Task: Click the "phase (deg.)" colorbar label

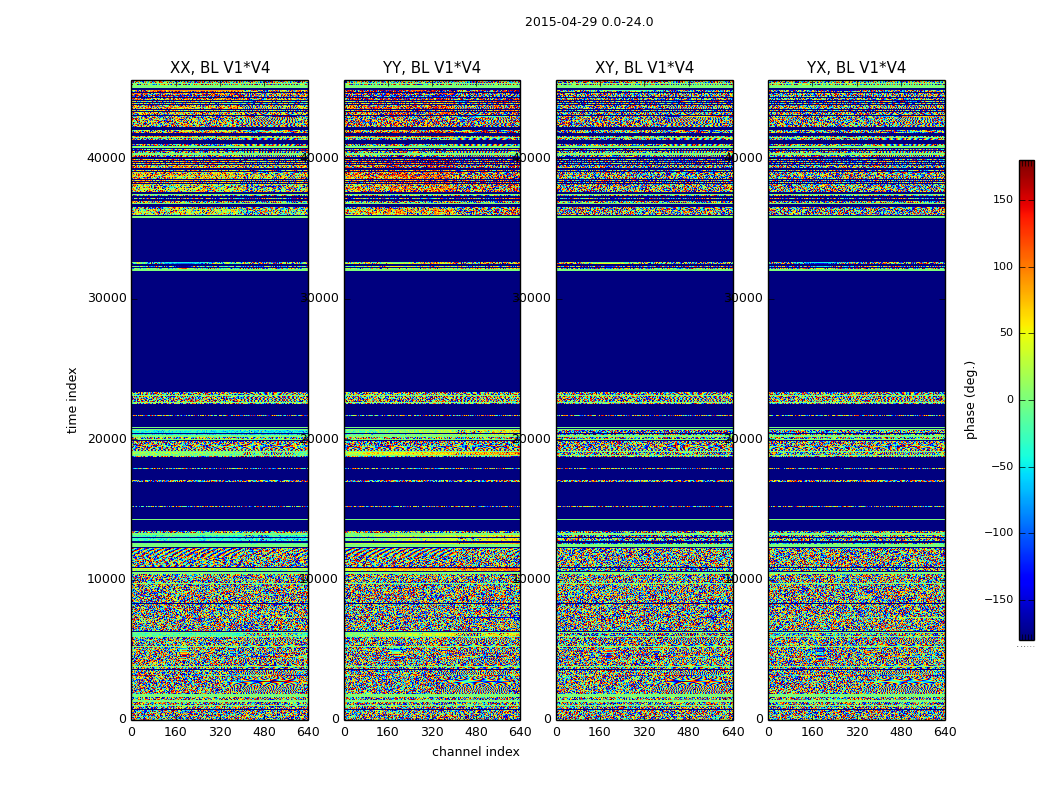Action: pos(970,400)
